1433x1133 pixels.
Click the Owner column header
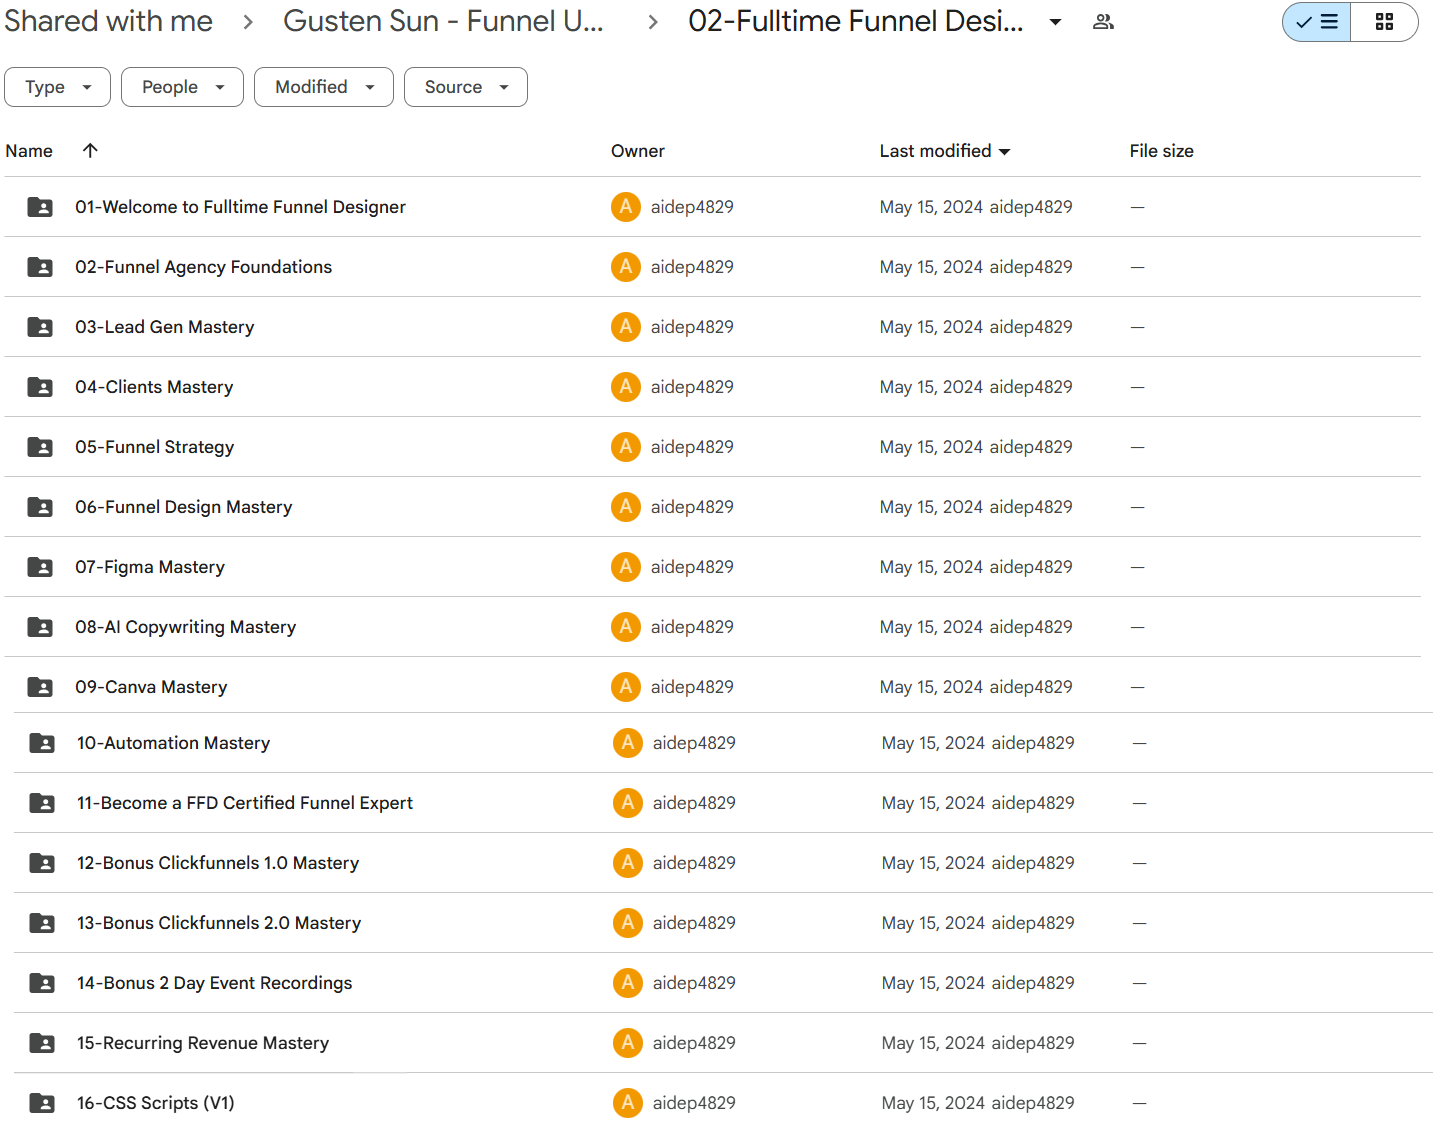(638, 151)
